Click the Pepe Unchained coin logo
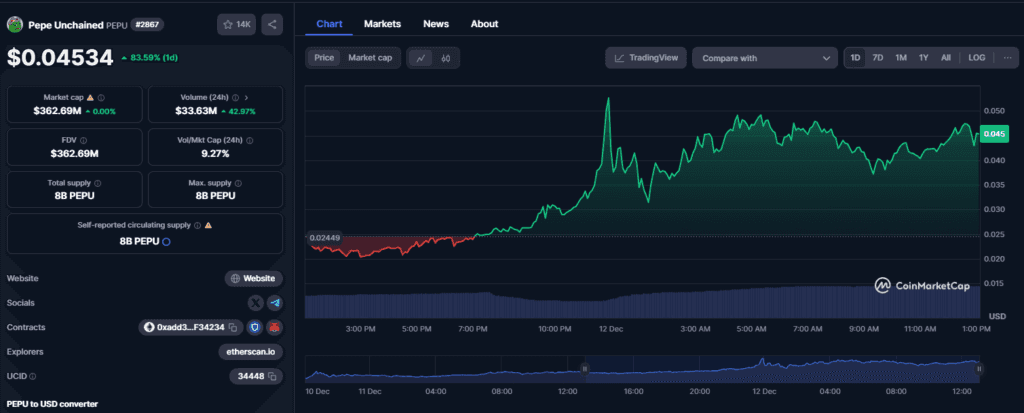 pyautogui.click(x=15, y=25)
